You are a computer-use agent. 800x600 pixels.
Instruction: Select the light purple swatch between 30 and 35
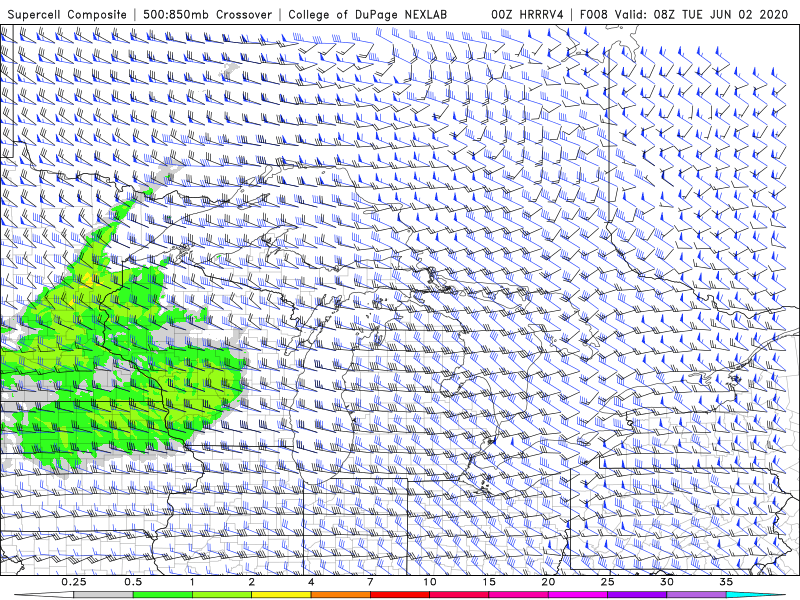(696, 595)
